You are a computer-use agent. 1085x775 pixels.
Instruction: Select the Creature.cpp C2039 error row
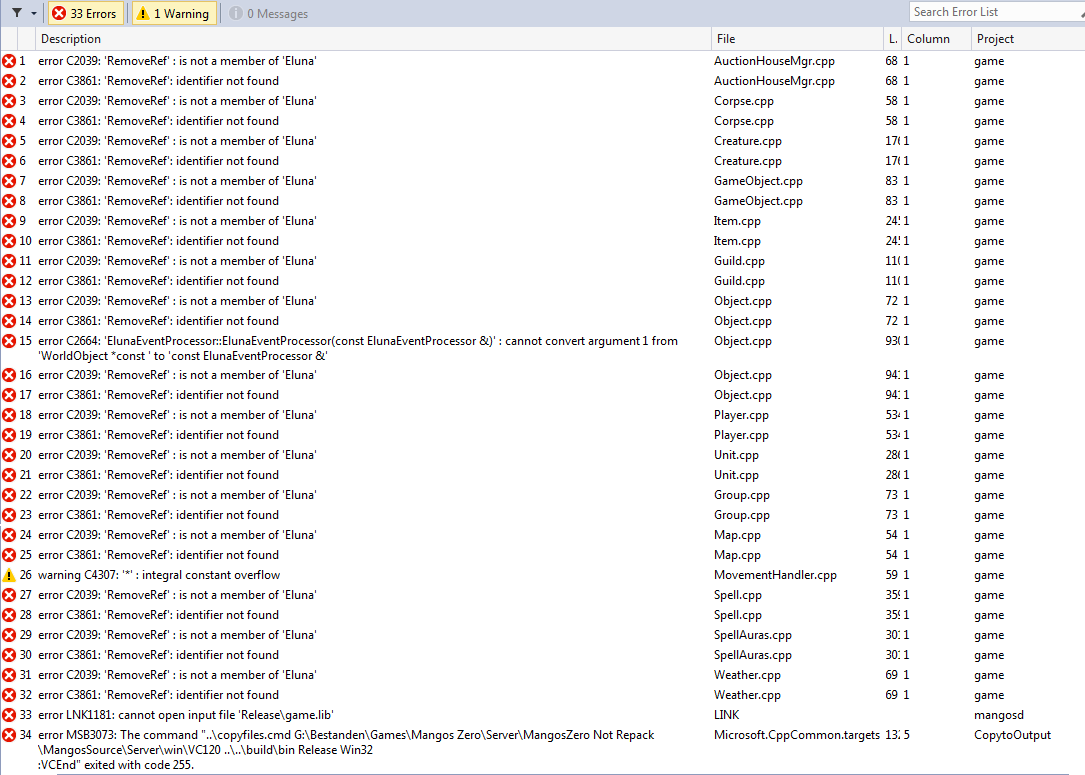177,141
